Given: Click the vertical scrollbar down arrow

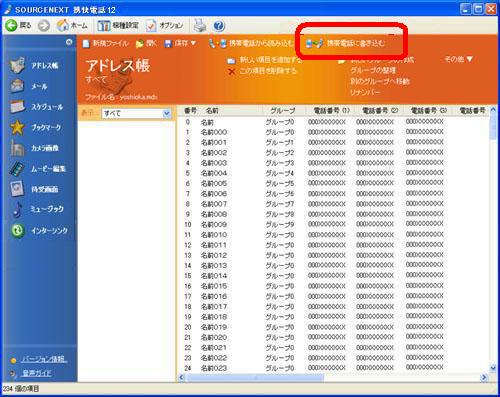Looking at the screenshot, I should [x=493, y=368].
